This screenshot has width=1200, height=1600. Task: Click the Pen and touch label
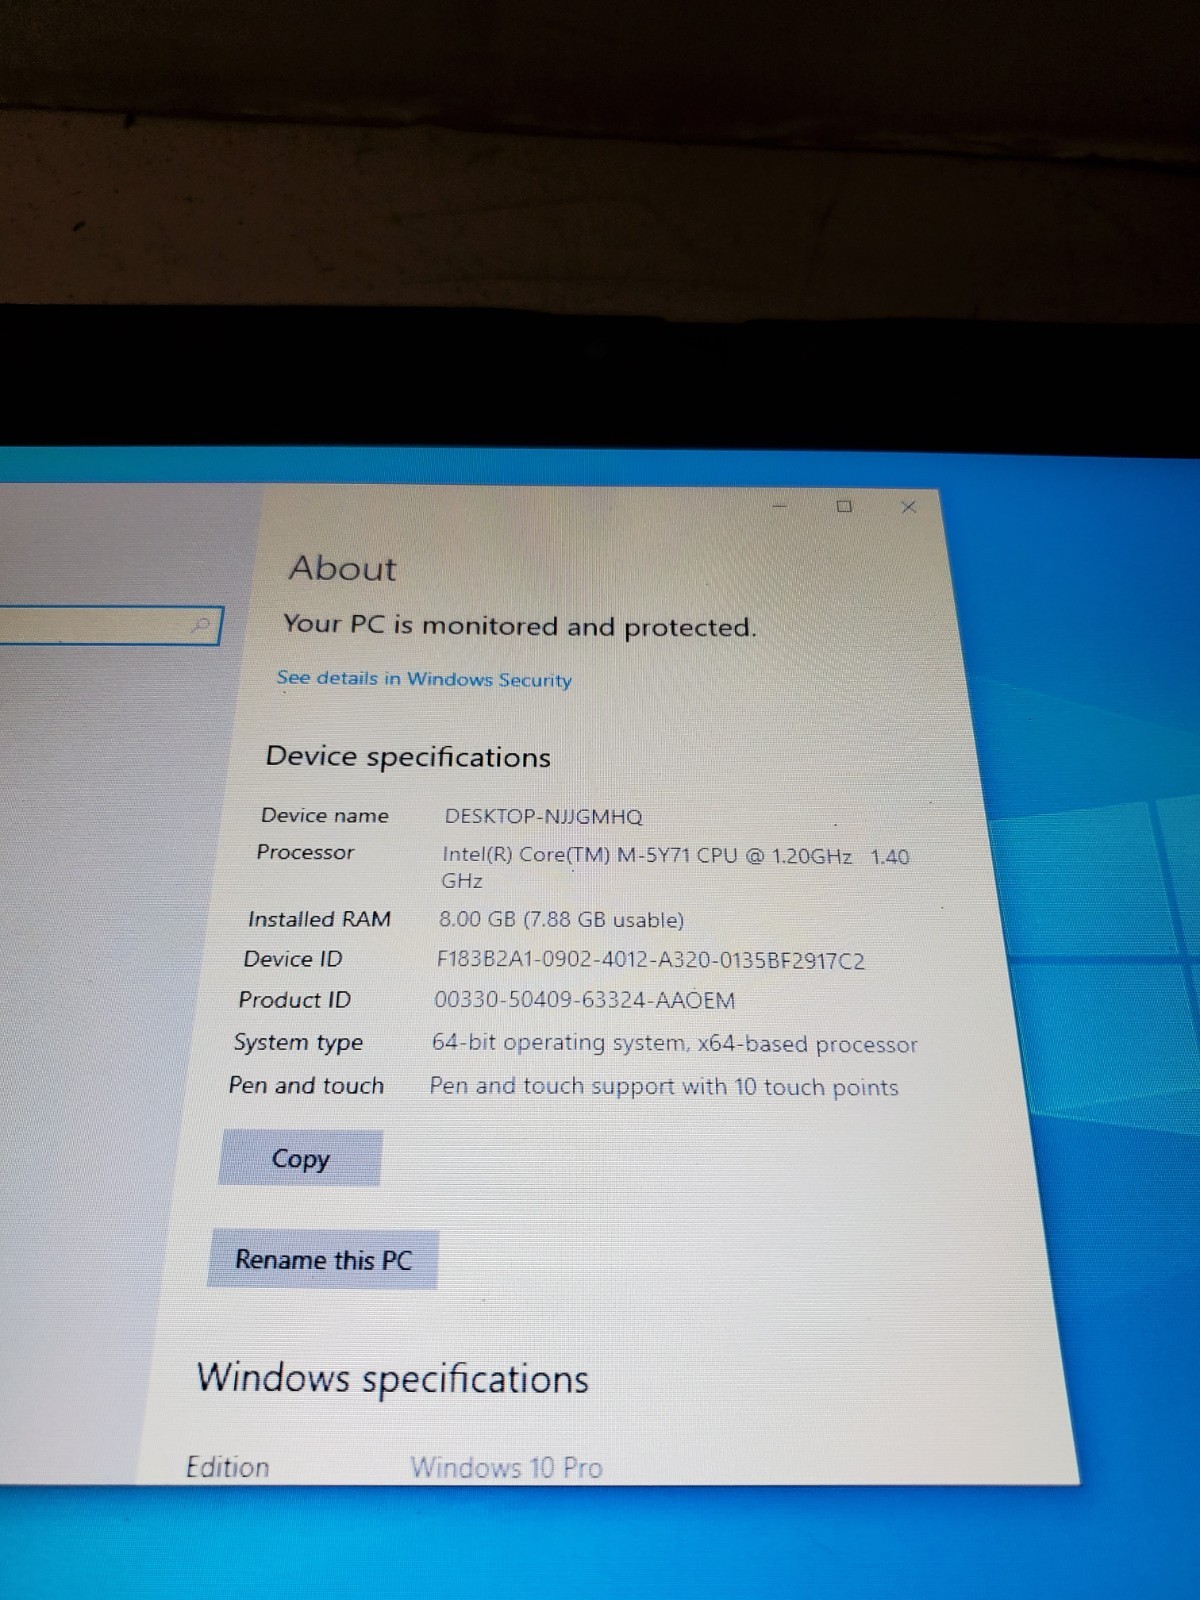tap(306, 1086)
